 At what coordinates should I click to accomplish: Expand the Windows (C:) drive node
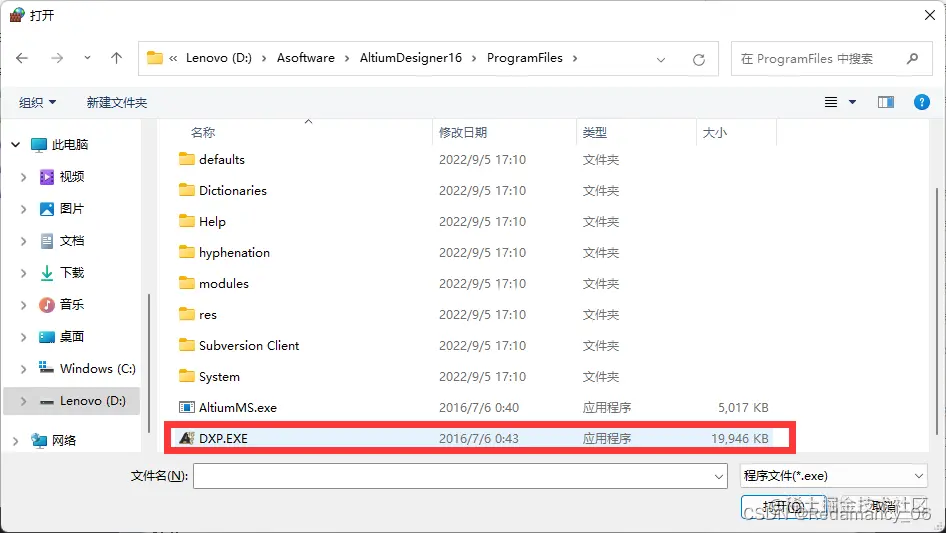24,369
